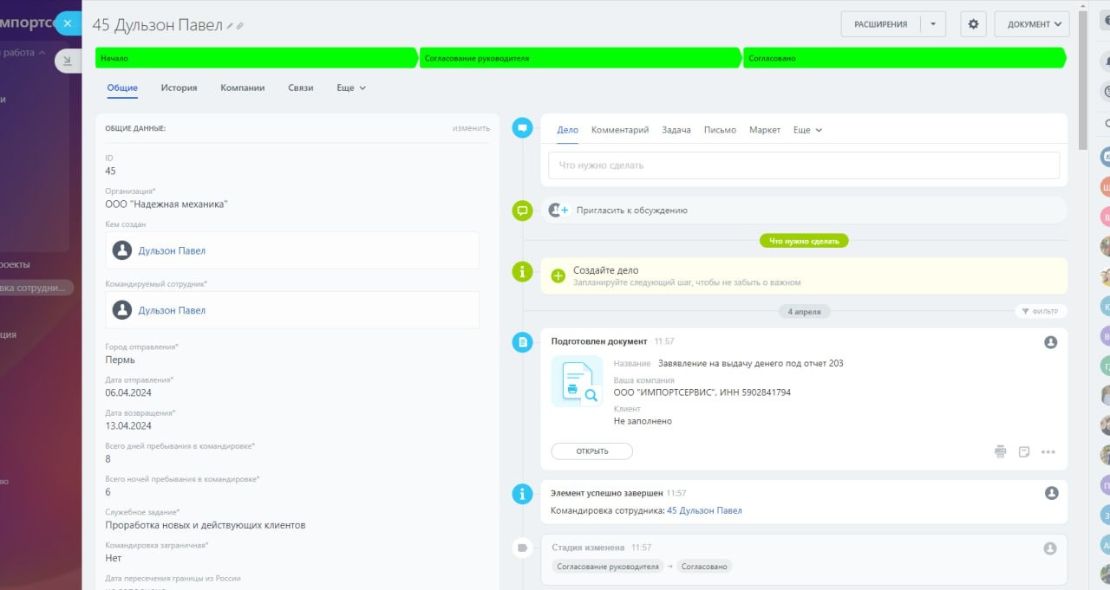Viewport: 1110px width, 590px height.
Task: Click the green Что нужно сделать label
Action: tap(803, 242)
